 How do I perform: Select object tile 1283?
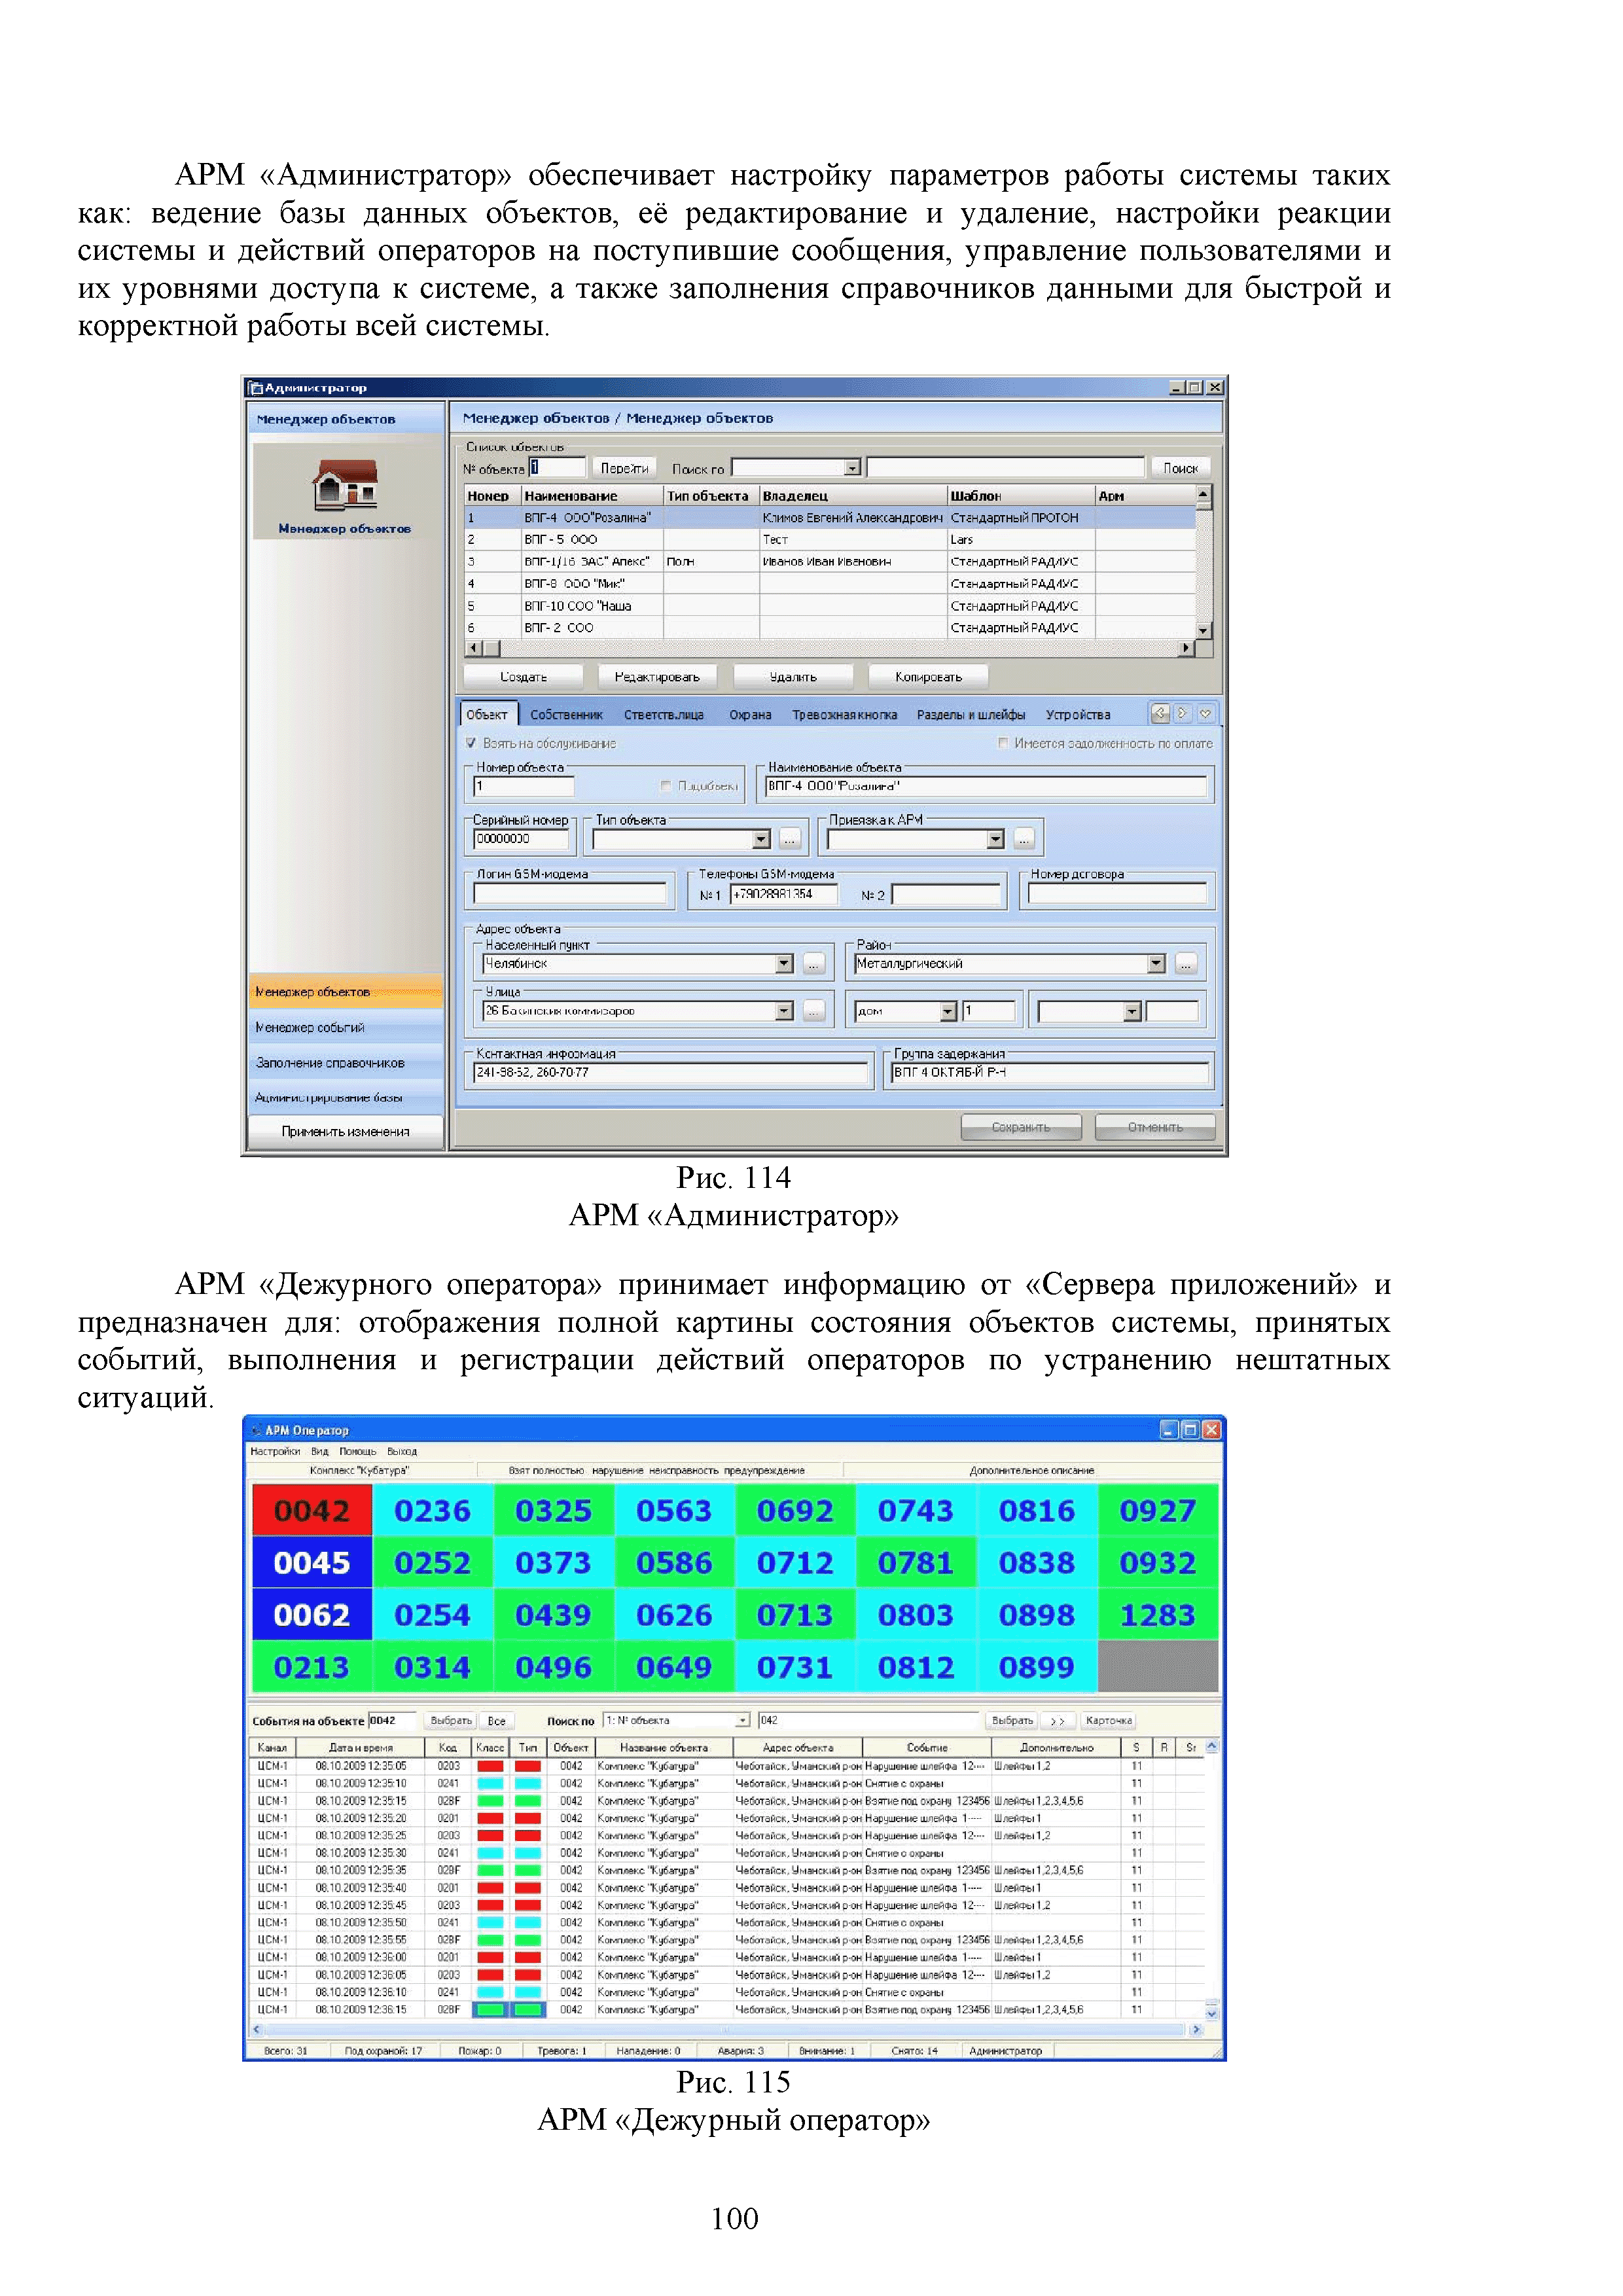pyautogui.click(x=1158, y=1614)
